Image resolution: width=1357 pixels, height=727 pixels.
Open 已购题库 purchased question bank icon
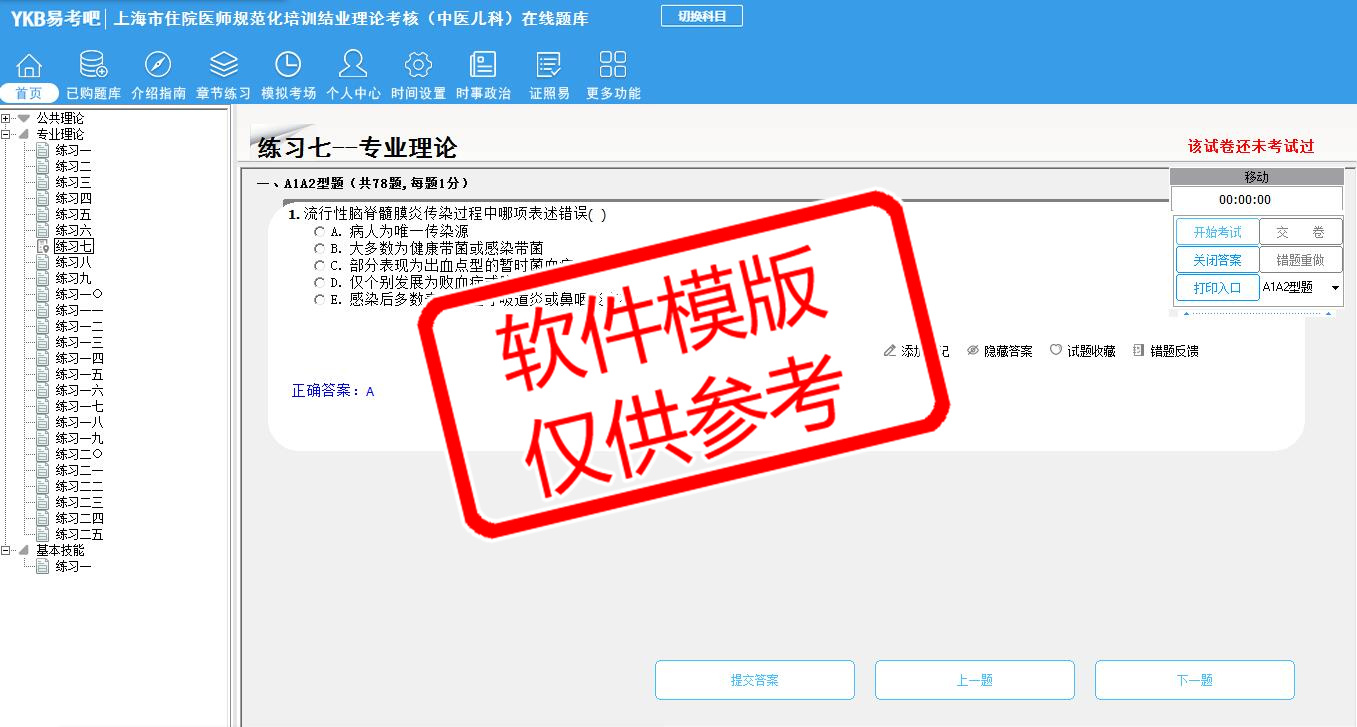point(93,65)
